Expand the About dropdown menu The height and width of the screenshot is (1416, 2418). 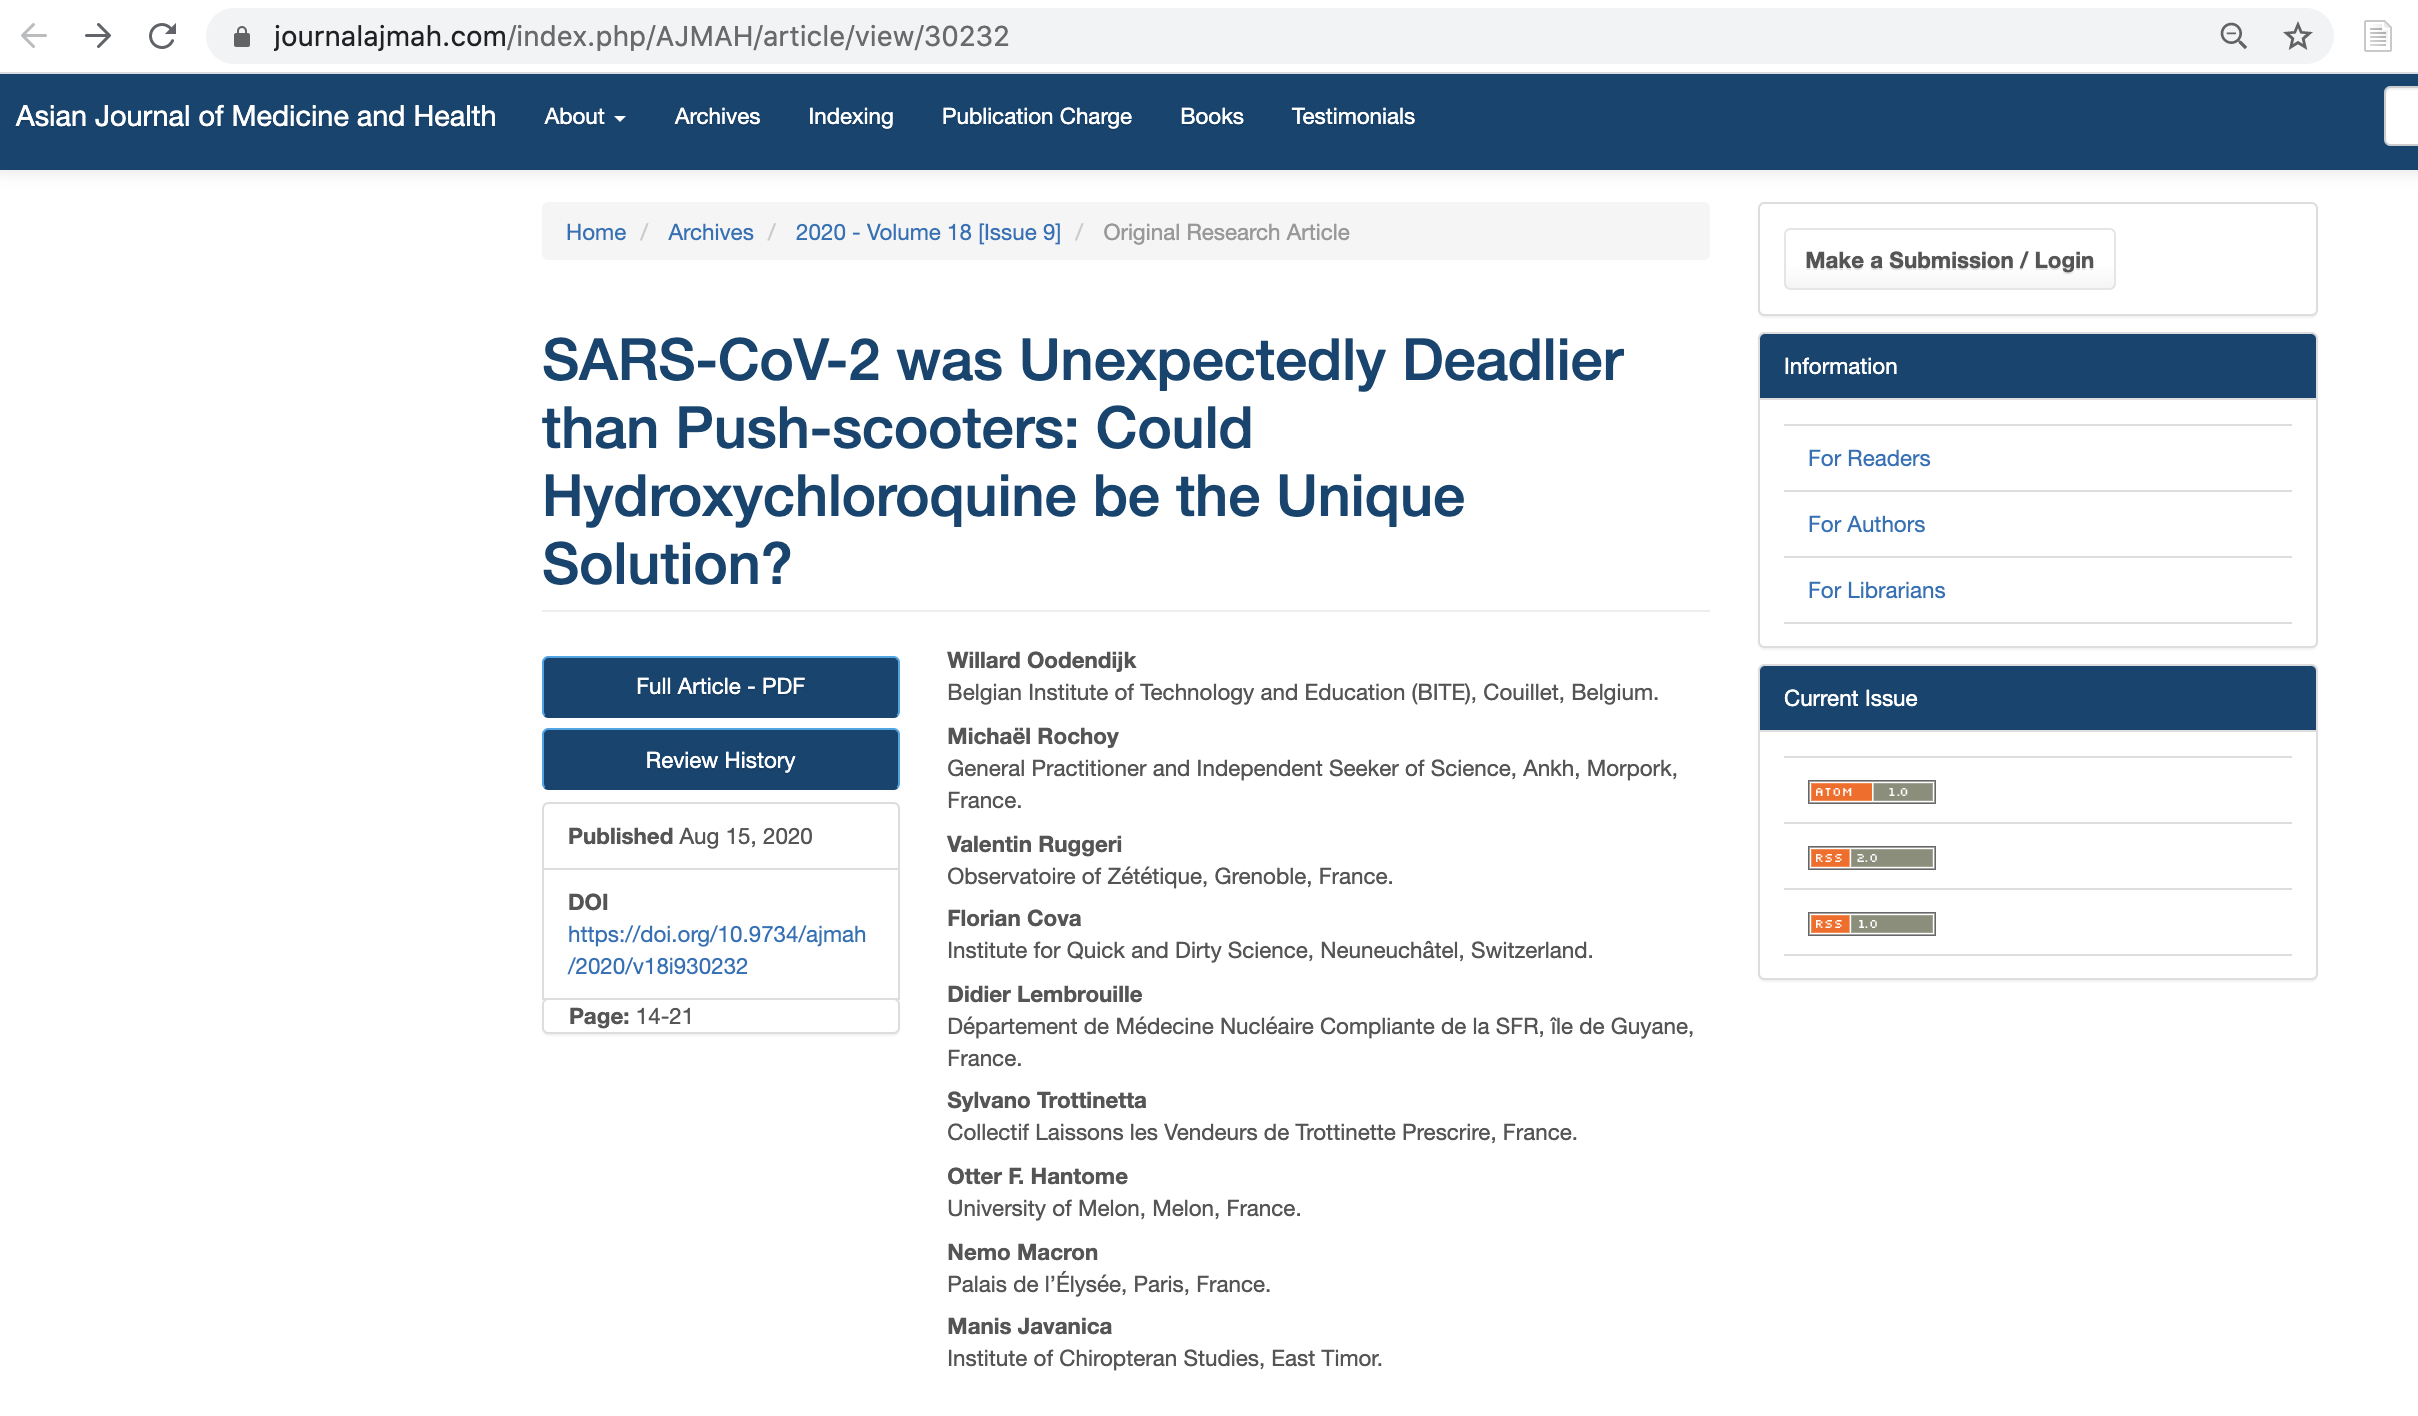click(584, 116)
